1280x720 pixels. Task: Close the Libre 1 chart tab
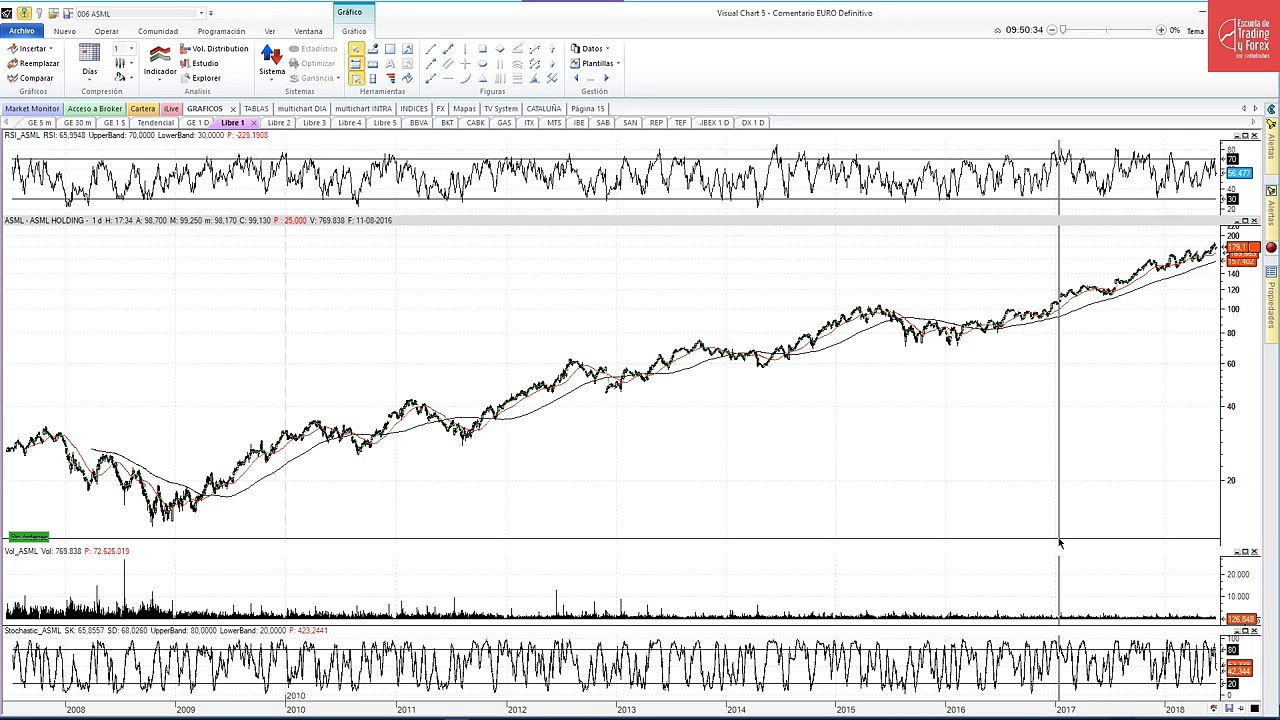coord(253,123)
